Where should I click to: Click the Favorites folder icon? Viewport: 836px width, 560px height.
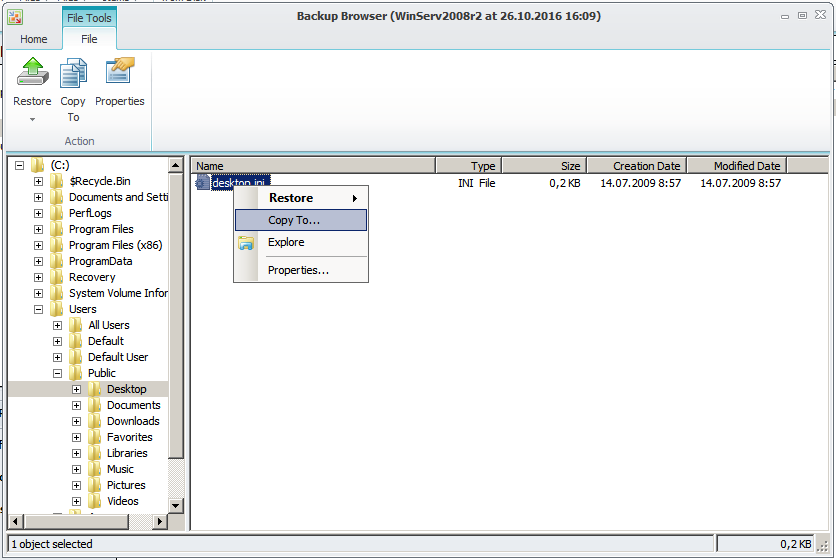[x=94, y=437]
